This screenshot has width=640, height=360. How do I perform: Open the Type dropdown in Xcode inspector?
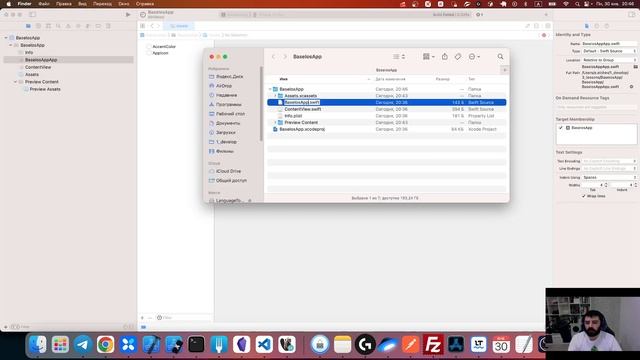[x=609, y=51]
